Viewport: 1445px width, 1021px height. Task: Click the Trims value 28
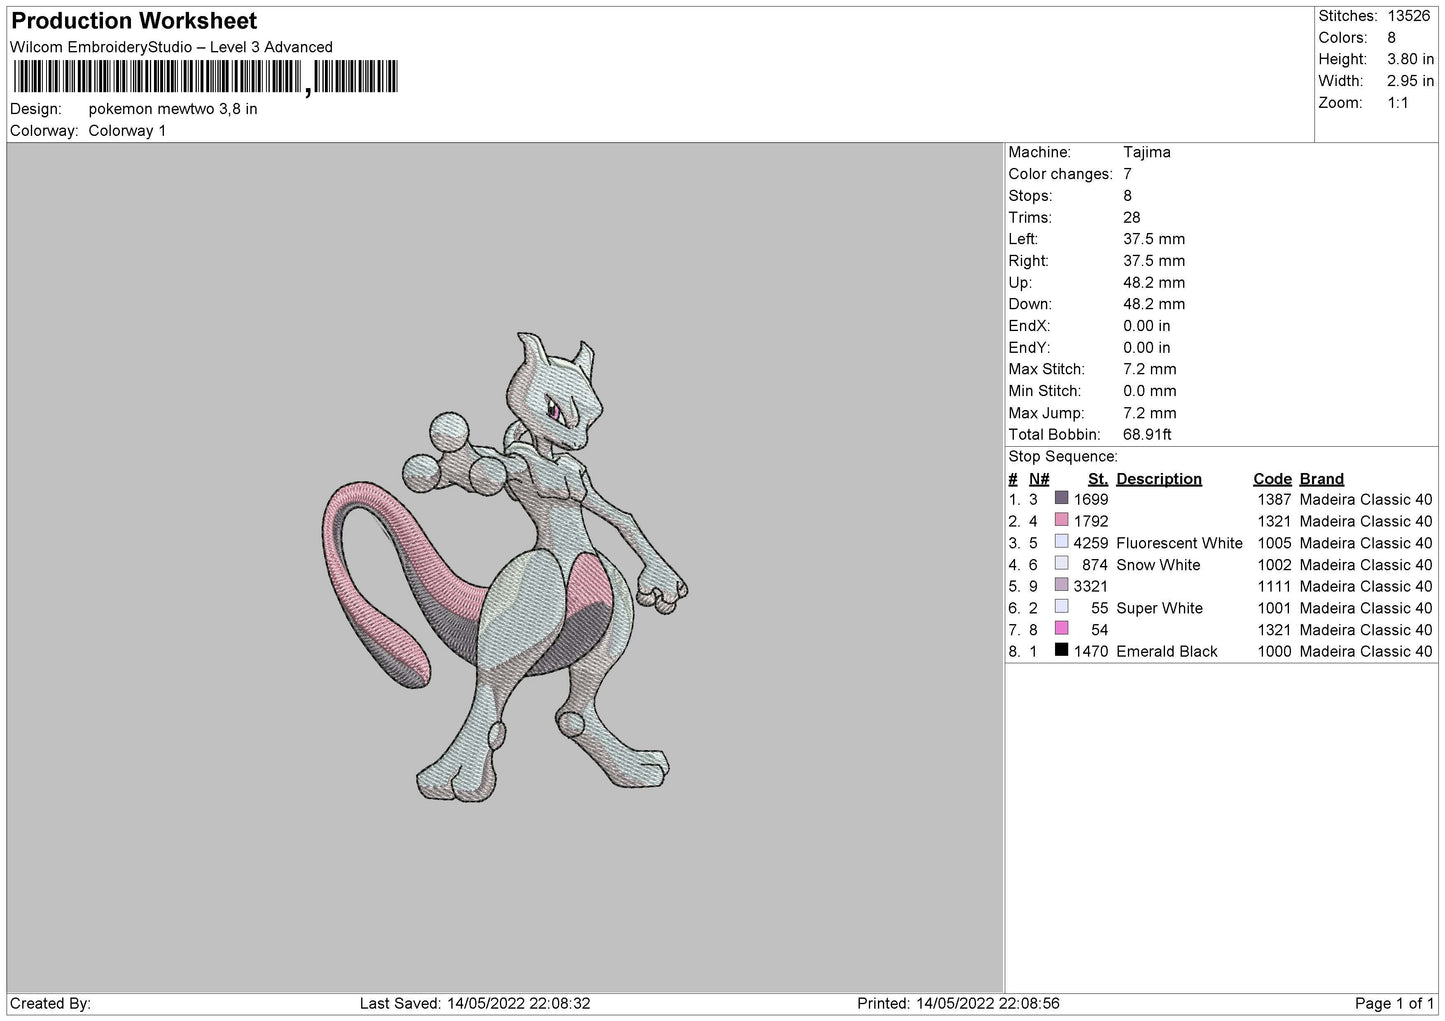1132,217
